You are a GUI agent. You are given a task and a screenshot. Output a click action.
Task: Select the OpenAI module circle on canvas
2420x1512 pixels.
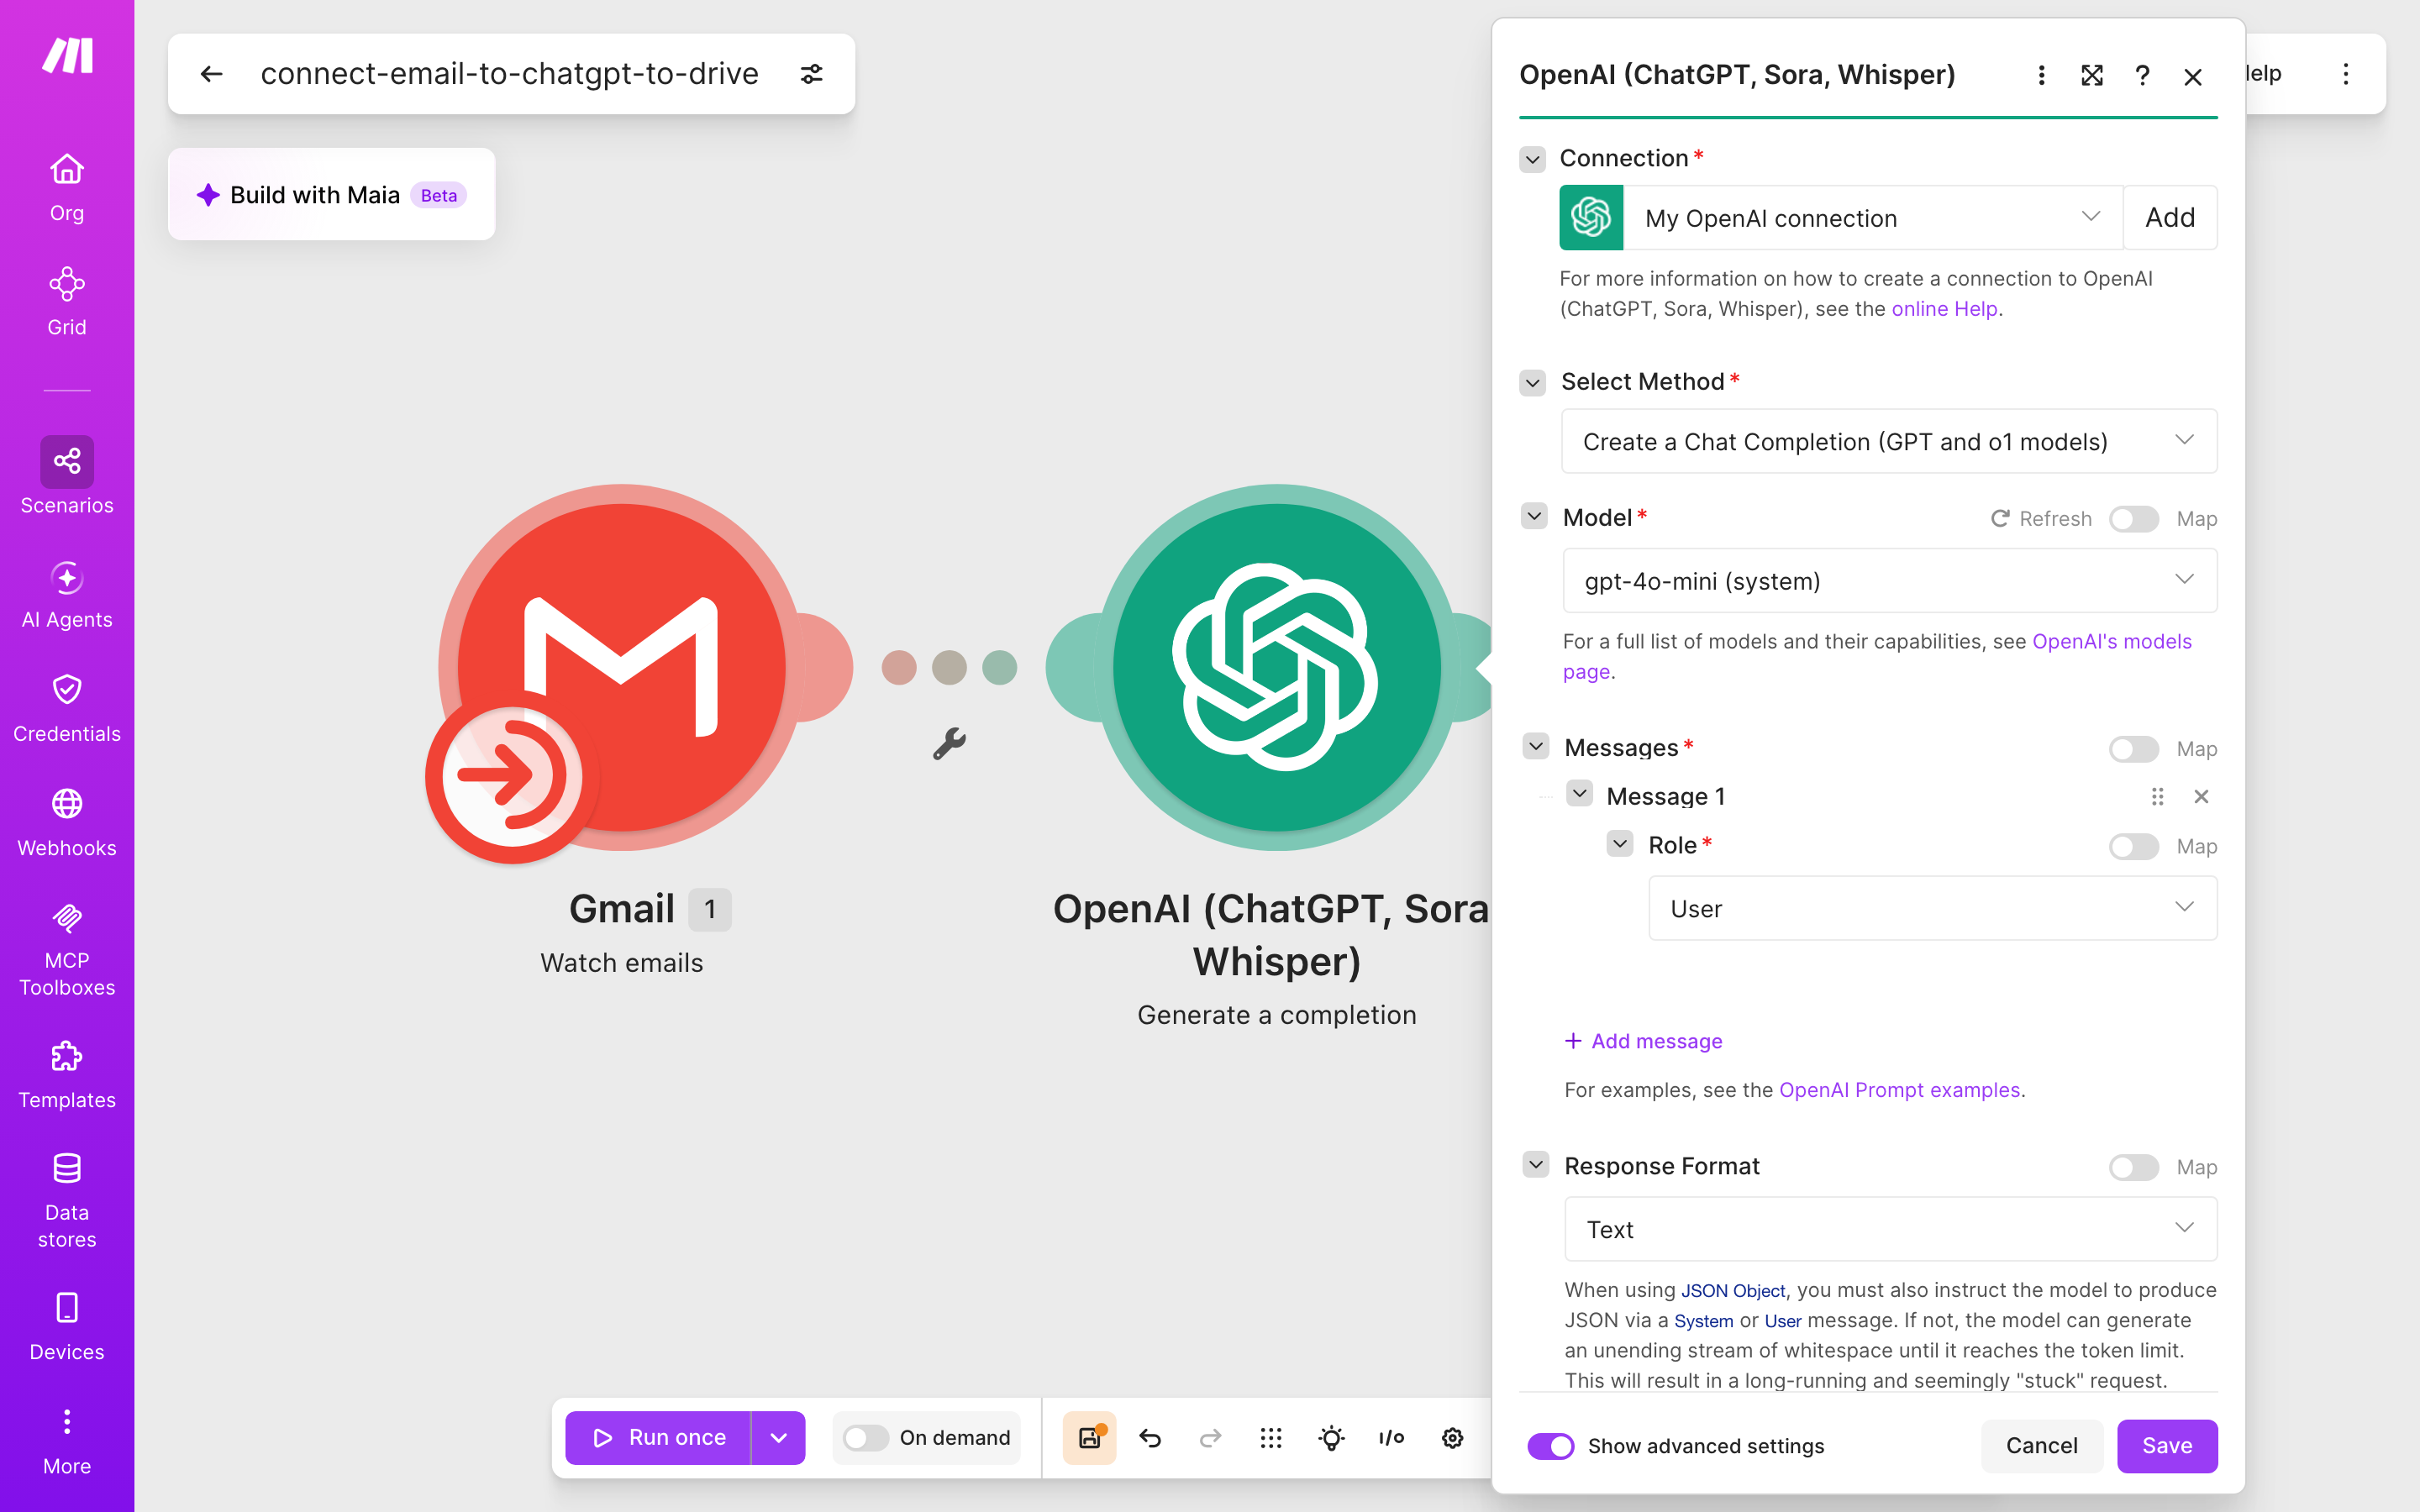[1276, 668]
